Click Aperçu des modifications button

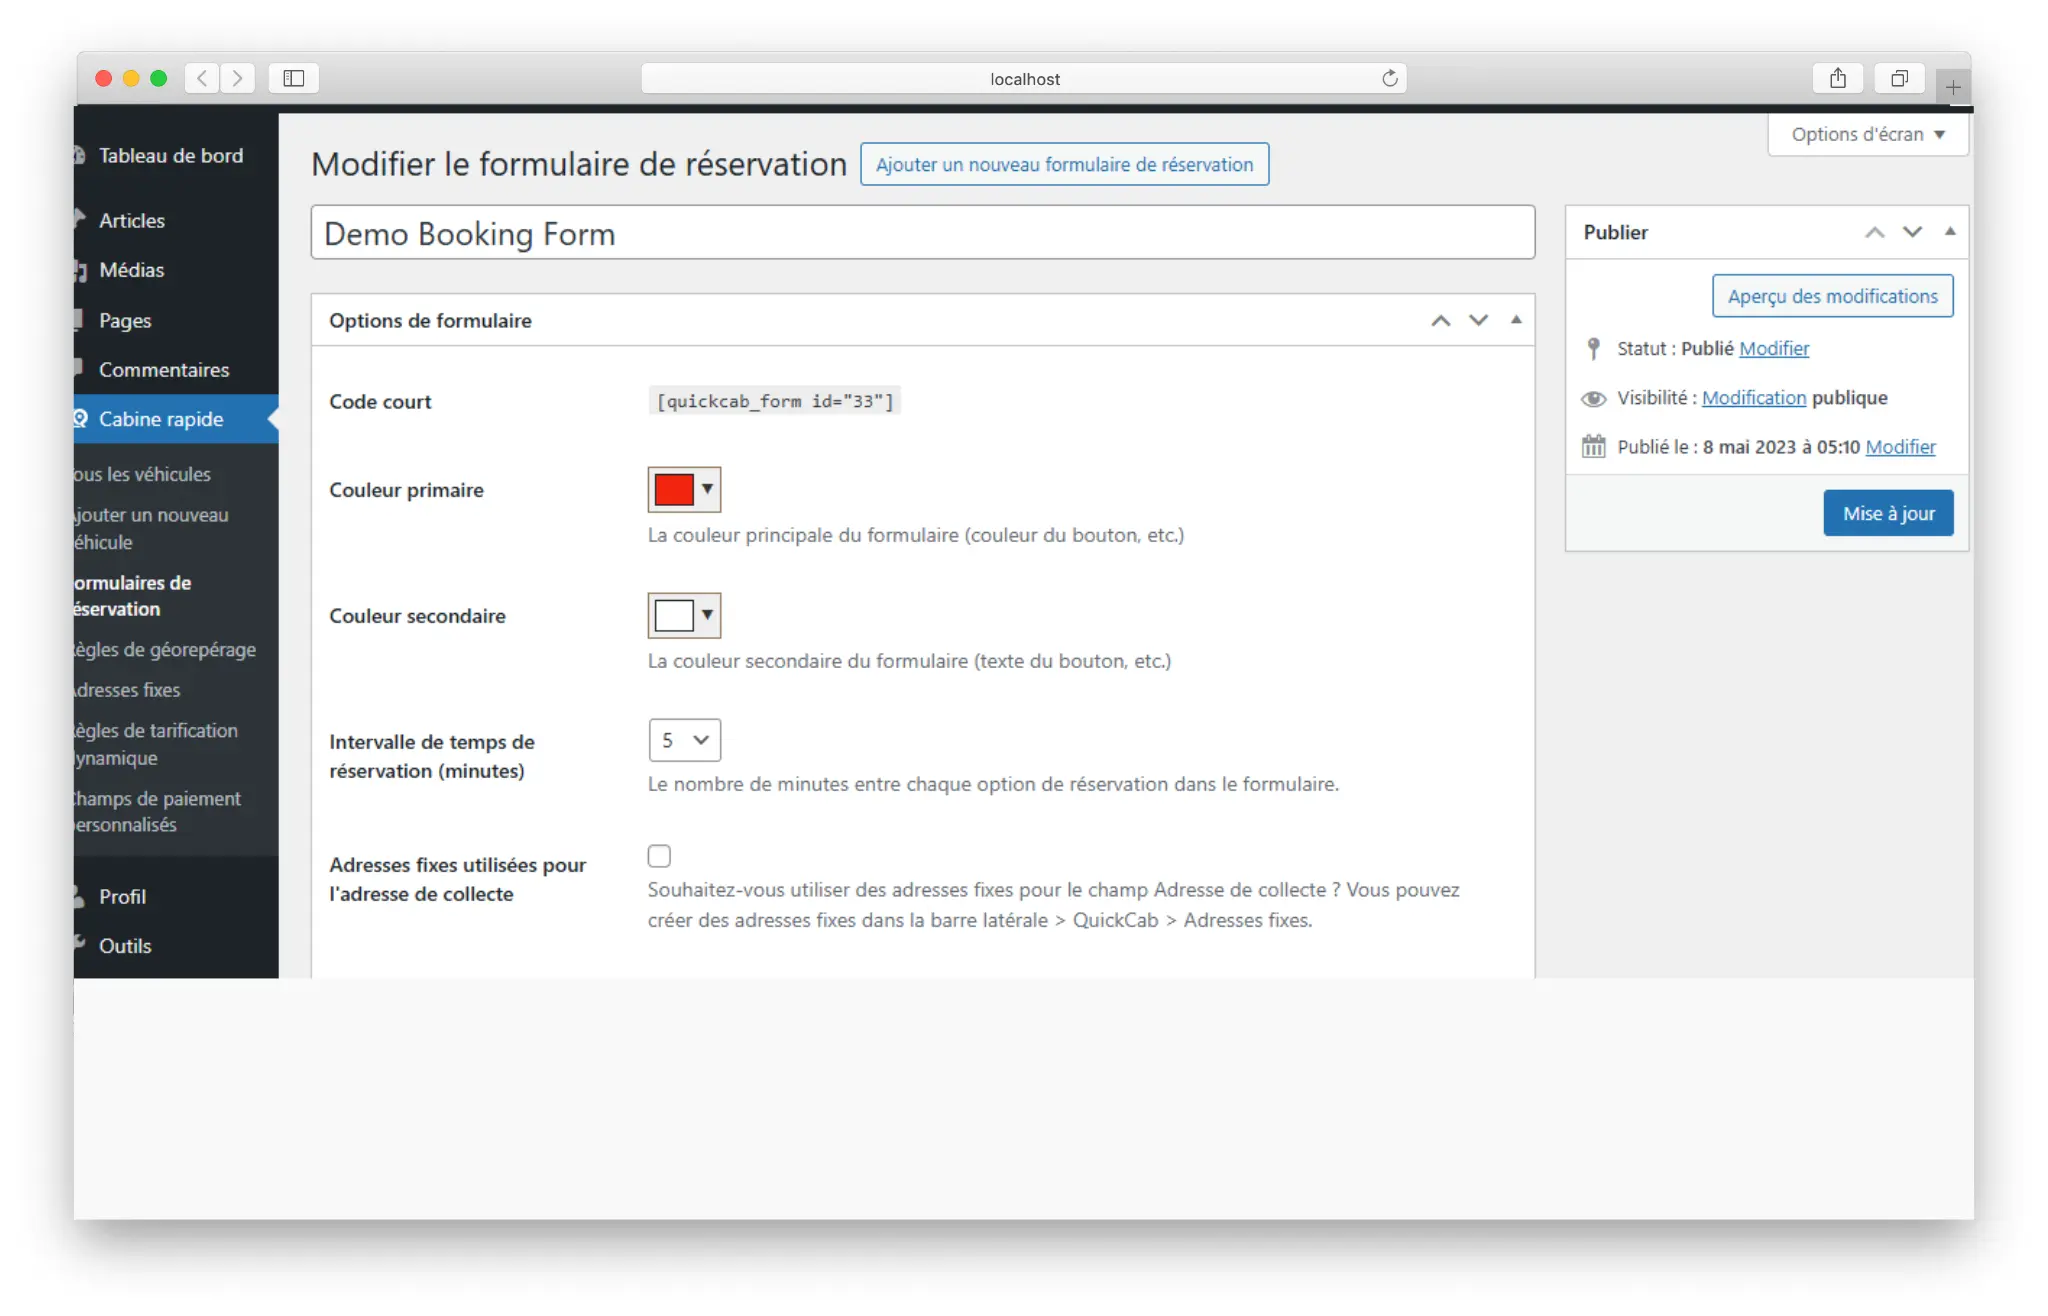point(1832,296)
